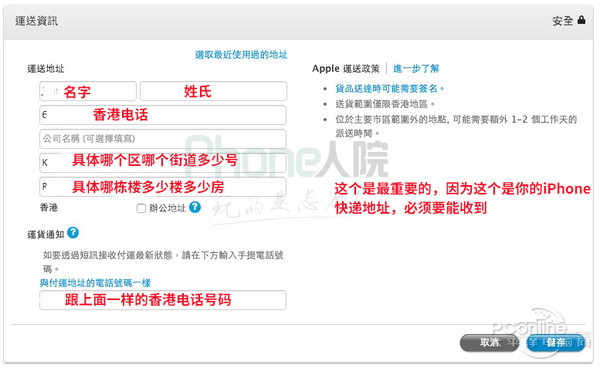Click the 運送地址 section label
The image size is (600, 368).
(x=46, y=69)
